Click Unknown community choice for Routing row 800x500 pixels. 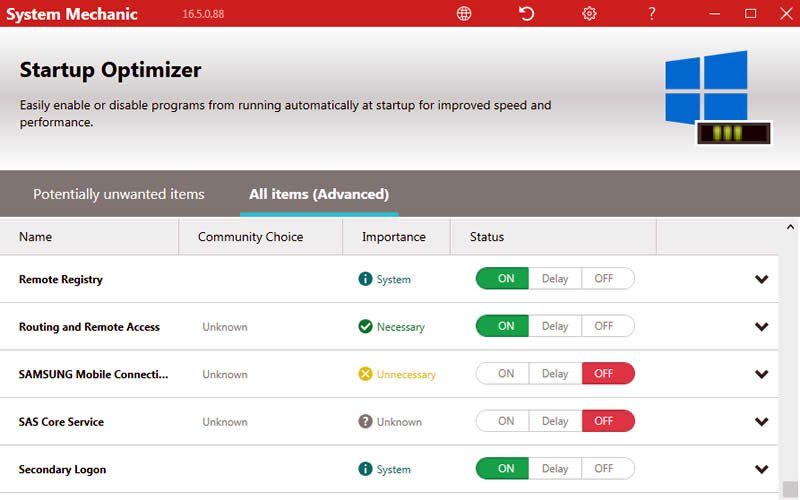coord(225,327)
